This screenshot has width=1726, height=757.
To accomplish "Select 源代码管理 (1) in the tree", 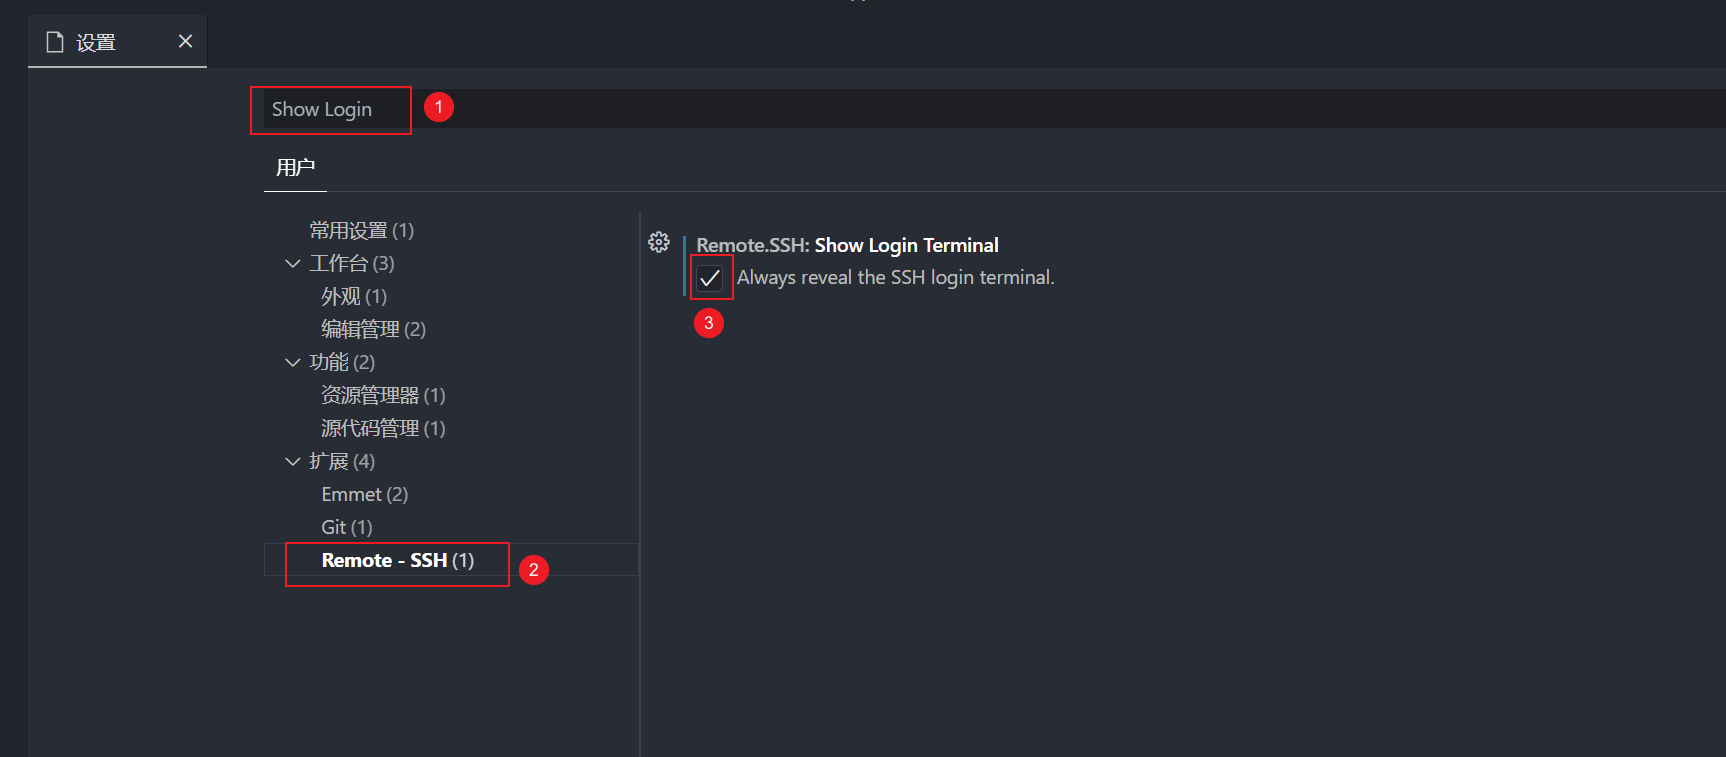I will tap(383, 429).
